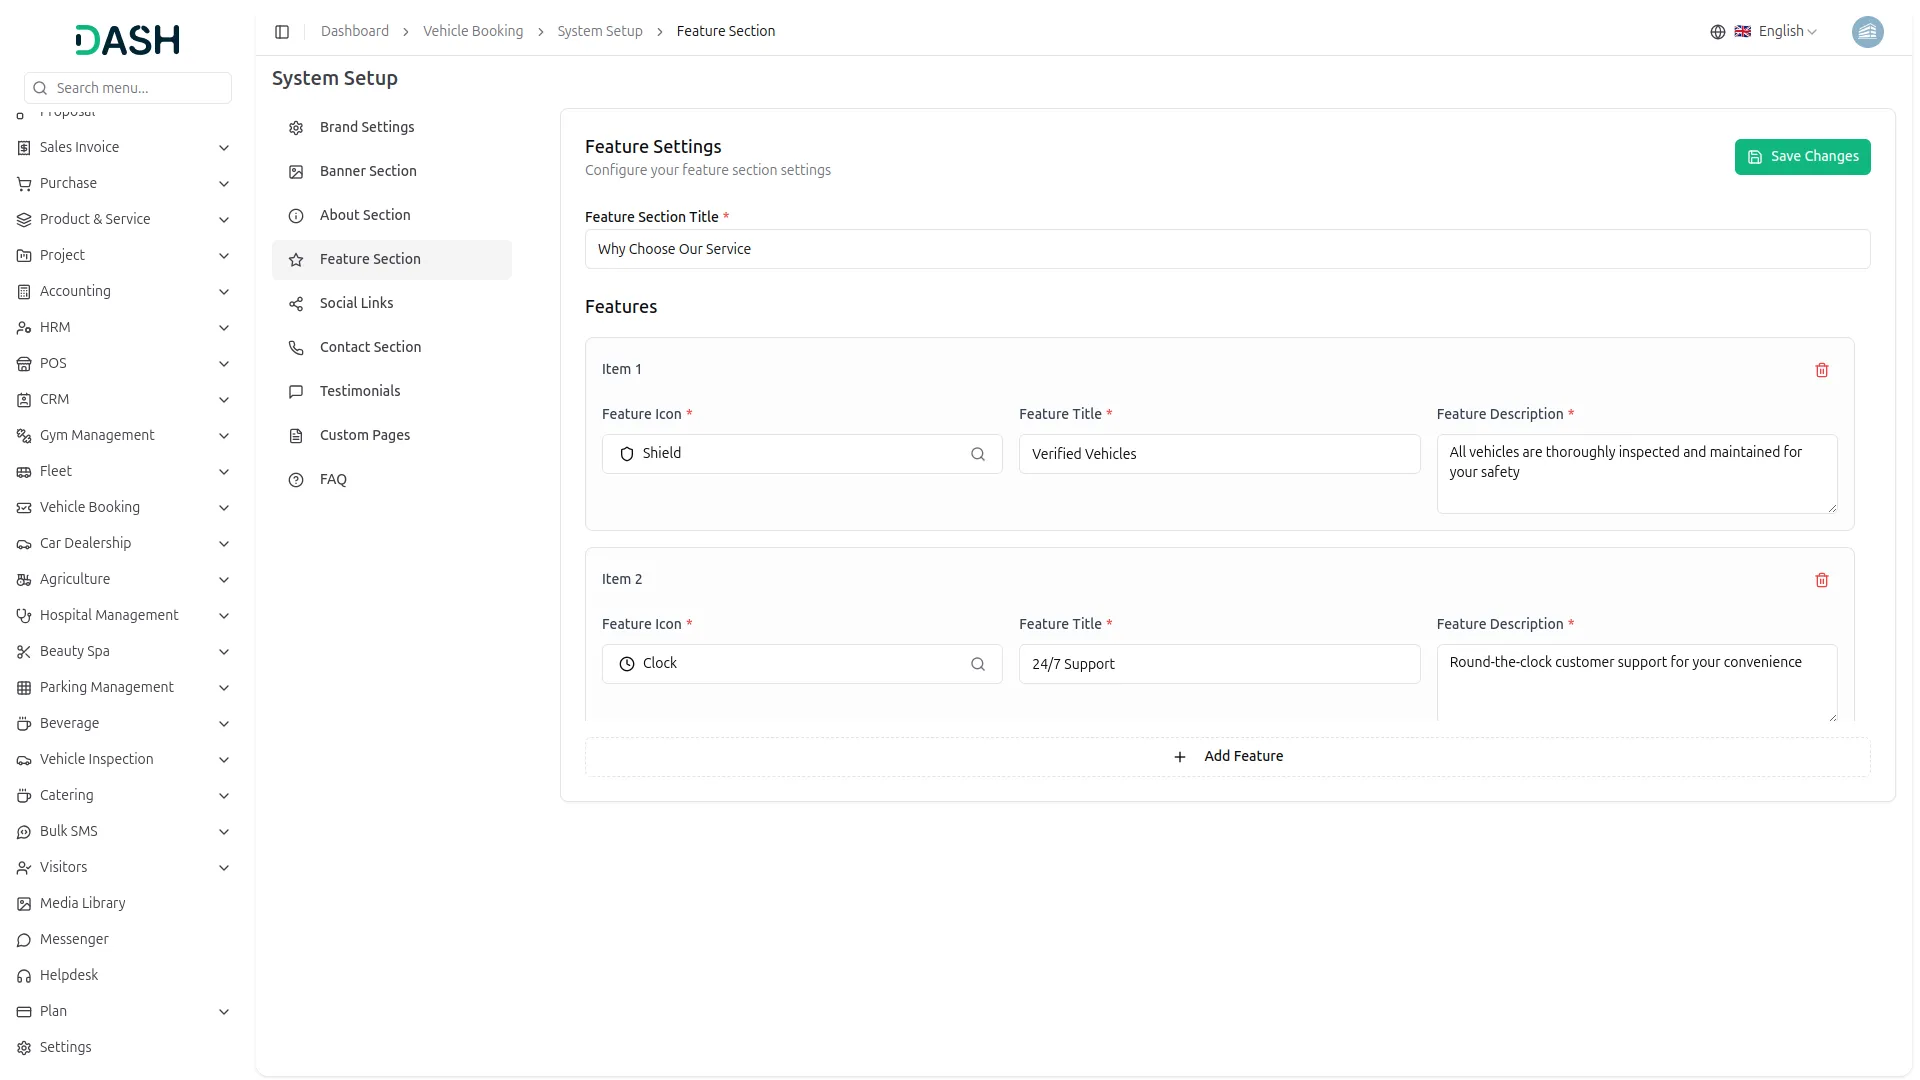Go to the Dashboard breadcrumb link

(355, 32)
